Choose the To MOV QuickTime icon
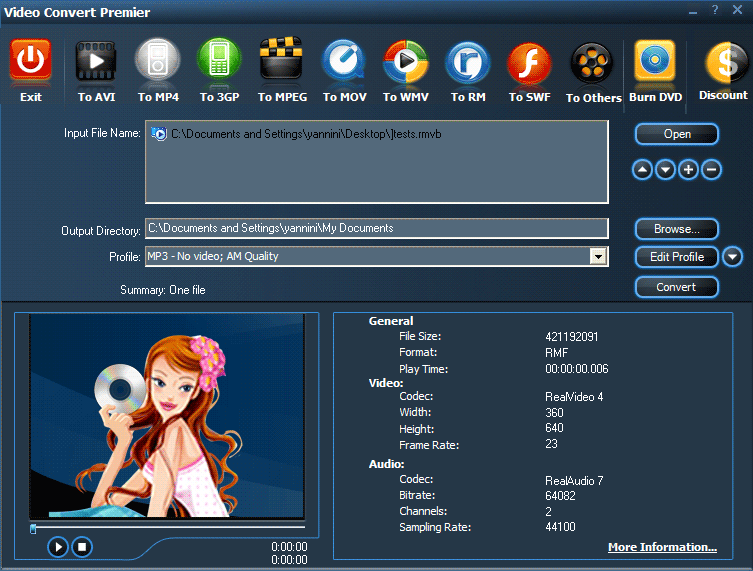Viewport: 753px width, 571px height. click(344, 61)
